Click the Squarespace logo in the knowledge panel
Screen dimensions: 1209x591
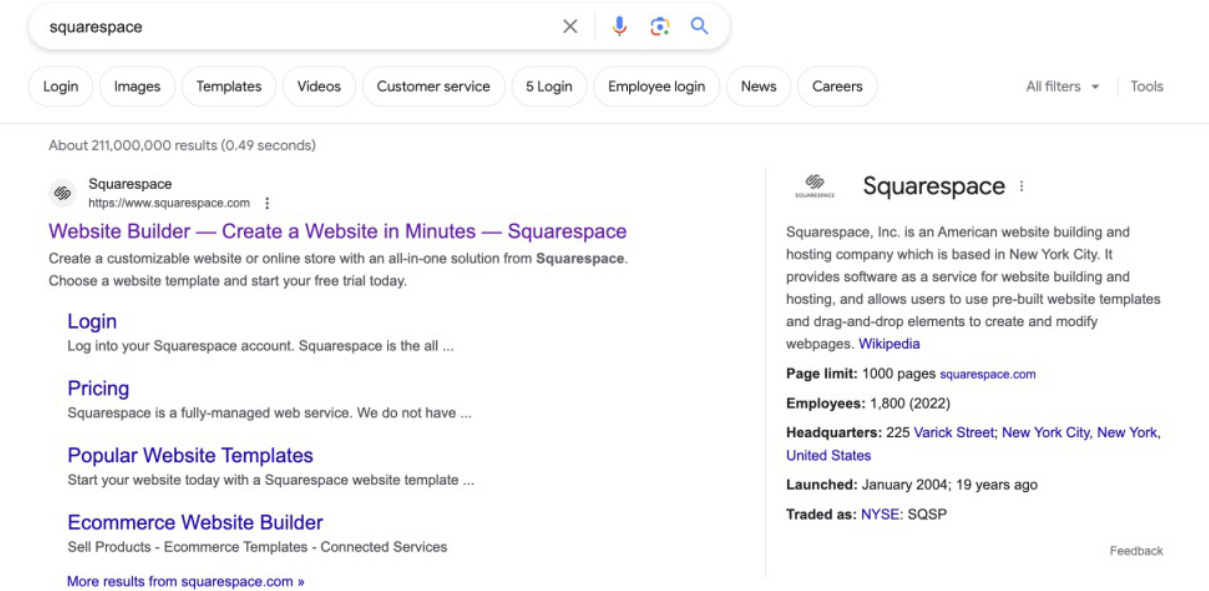(815, 186)
